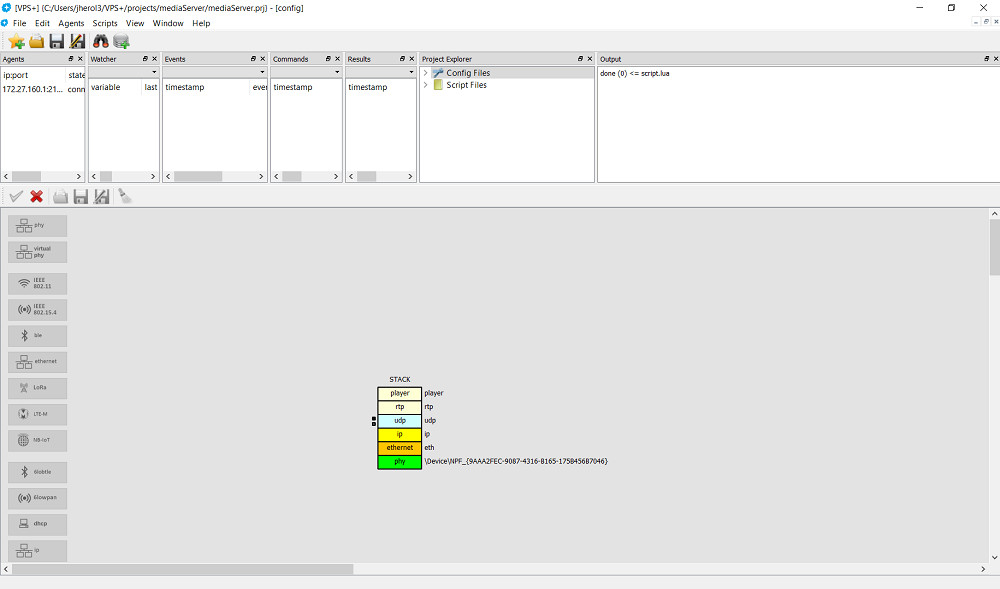Click the database add icon in the toolbar
1000x589 pixels.
tap(121, 41)
